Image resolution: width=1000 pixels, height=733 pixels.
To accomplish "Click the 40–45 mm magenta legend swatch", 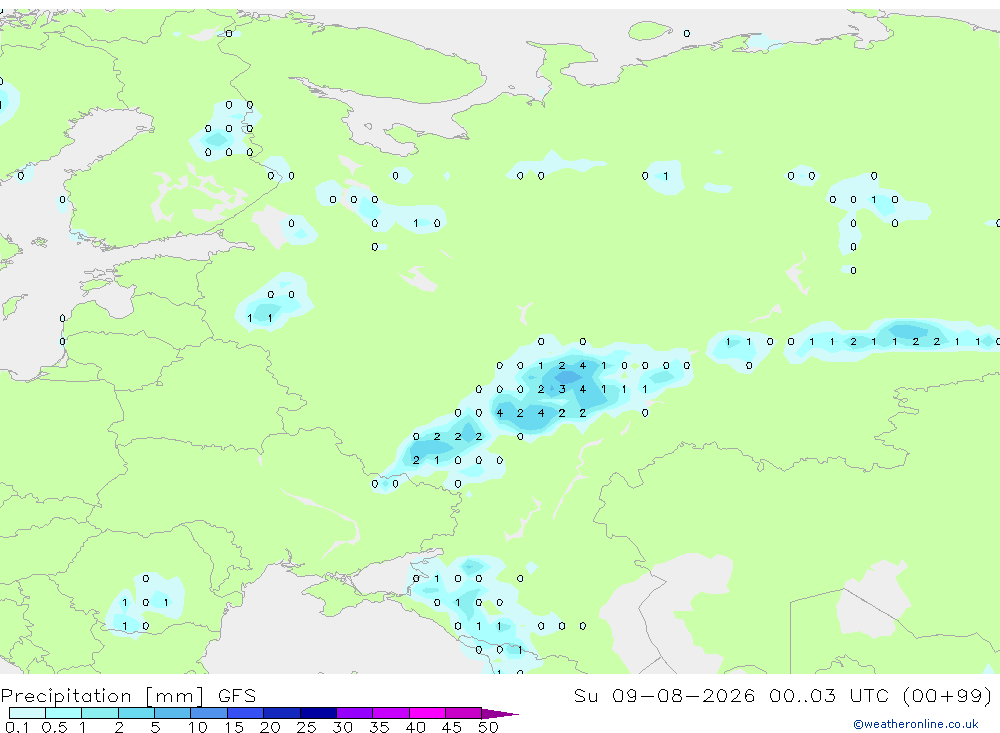I will (427, 713).
